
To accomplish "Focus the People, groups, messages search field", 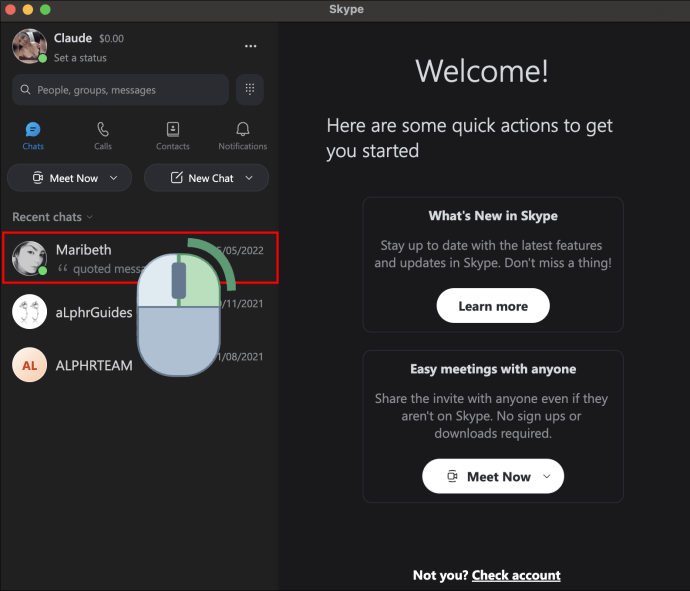I will [120, 90].
